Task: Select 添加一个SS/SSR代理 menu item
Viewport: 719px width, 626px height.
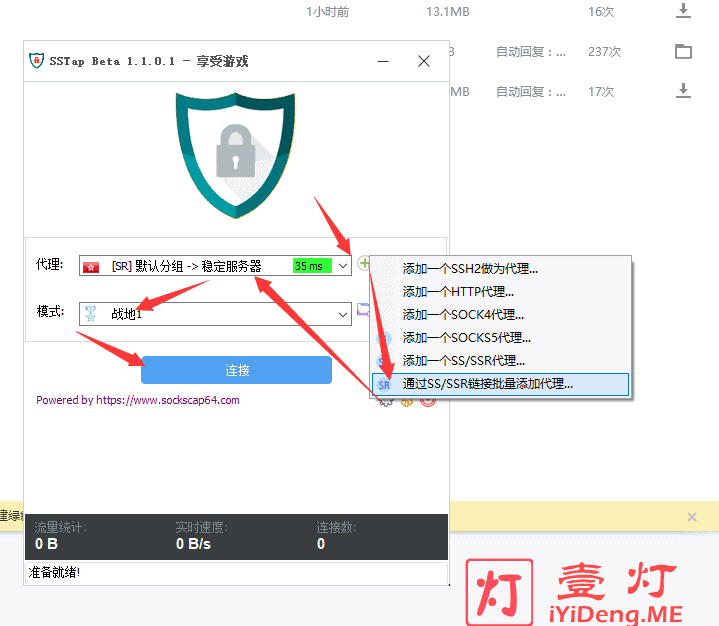Action: tap(500, 361)
